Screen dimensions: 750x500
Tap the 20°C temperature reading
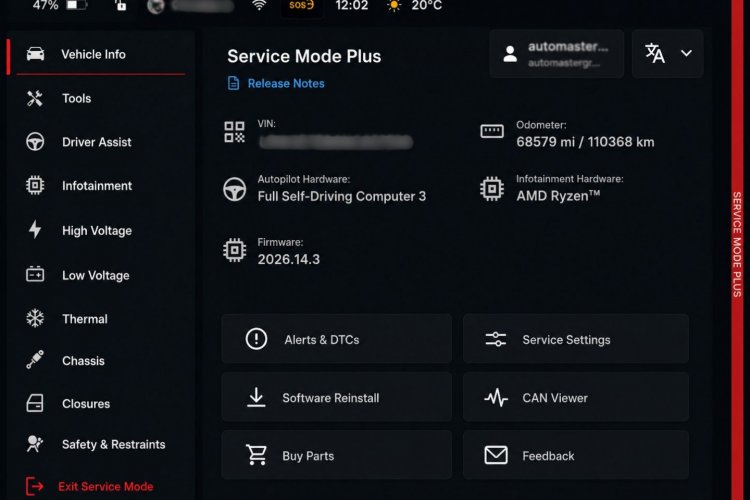pyautogui.click(x=427, y=5)
